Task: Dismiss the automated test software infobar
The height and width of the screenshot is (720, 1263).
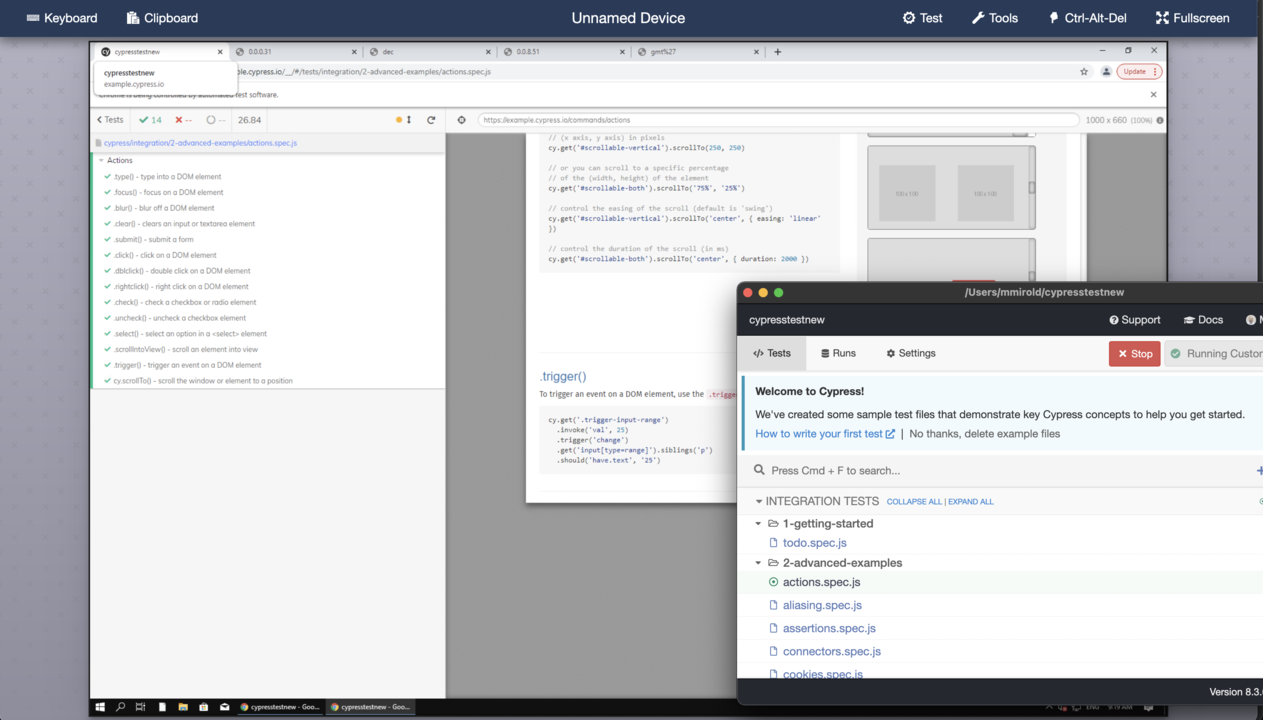Action: [x=1153, y=95]
